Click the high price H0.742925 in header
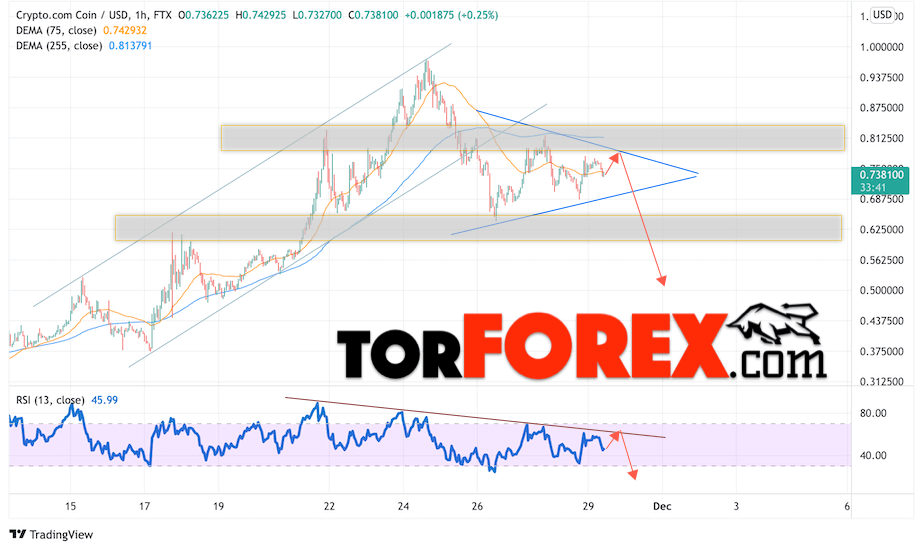Viewport: 923px width, 550px height. click(260, 15)
